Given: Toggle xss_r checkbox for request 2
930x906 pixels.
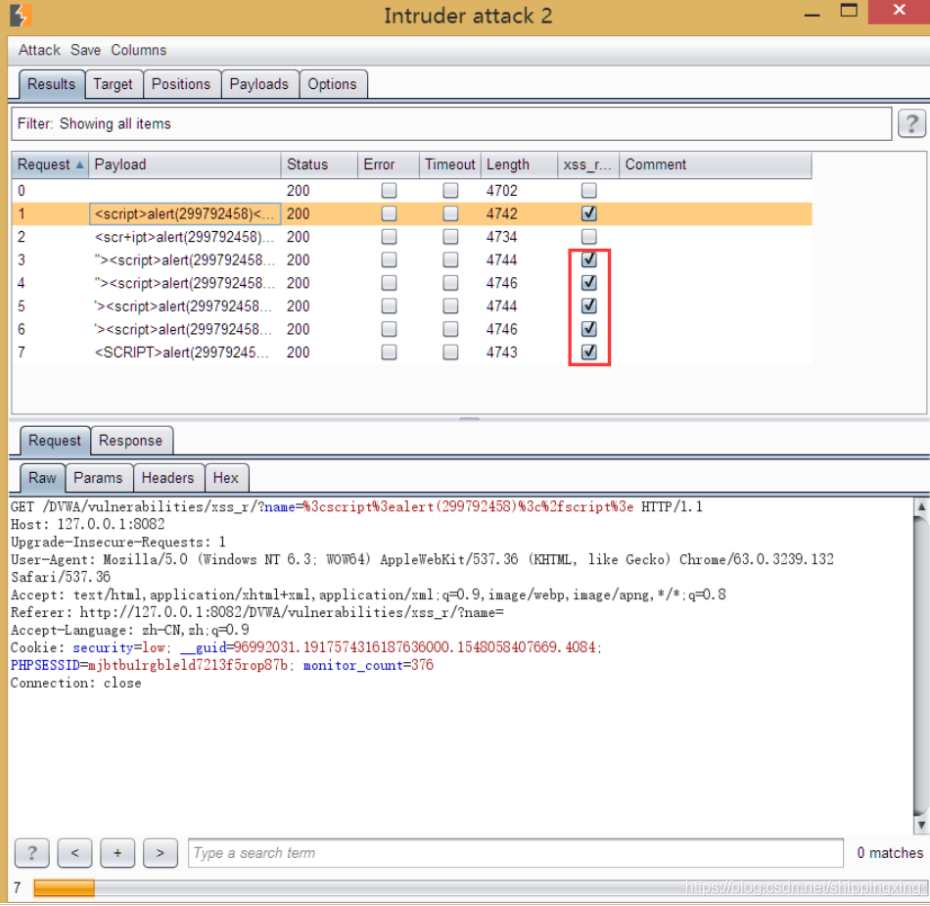Looking at the screenshot, I should tap(588, 237).
